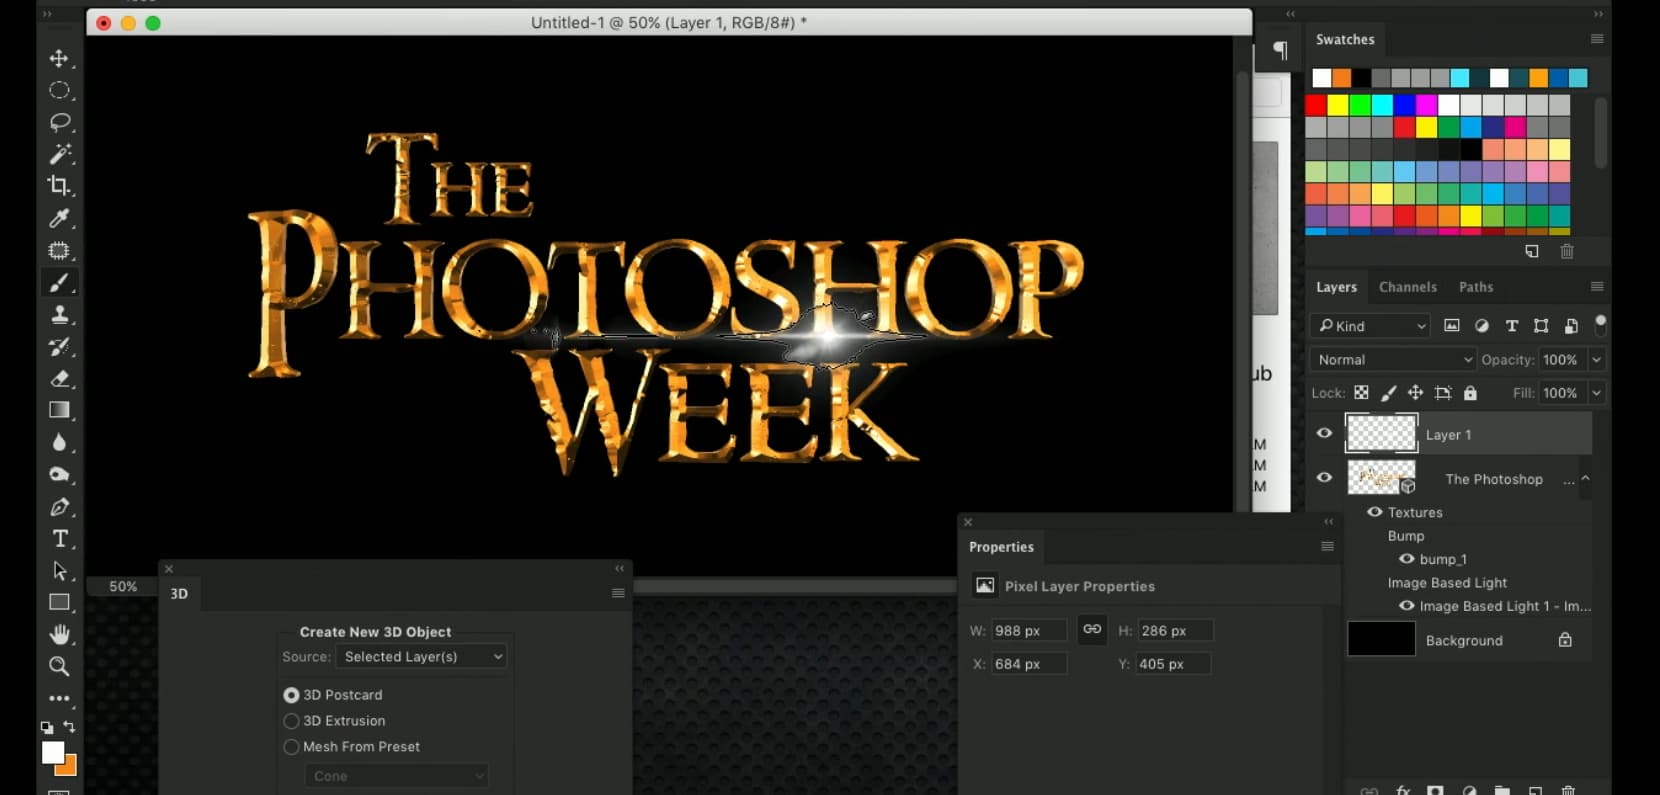Toggle Textures visibility eye
Screen dimensions: 1660x795
1375,511
